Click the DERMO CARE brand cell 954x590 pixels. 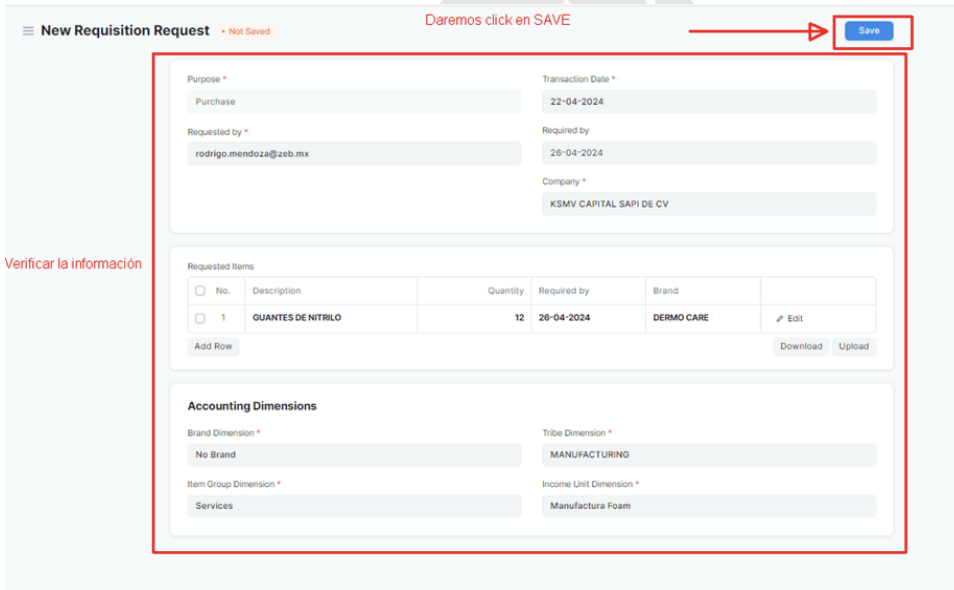[x=702, y=318]
